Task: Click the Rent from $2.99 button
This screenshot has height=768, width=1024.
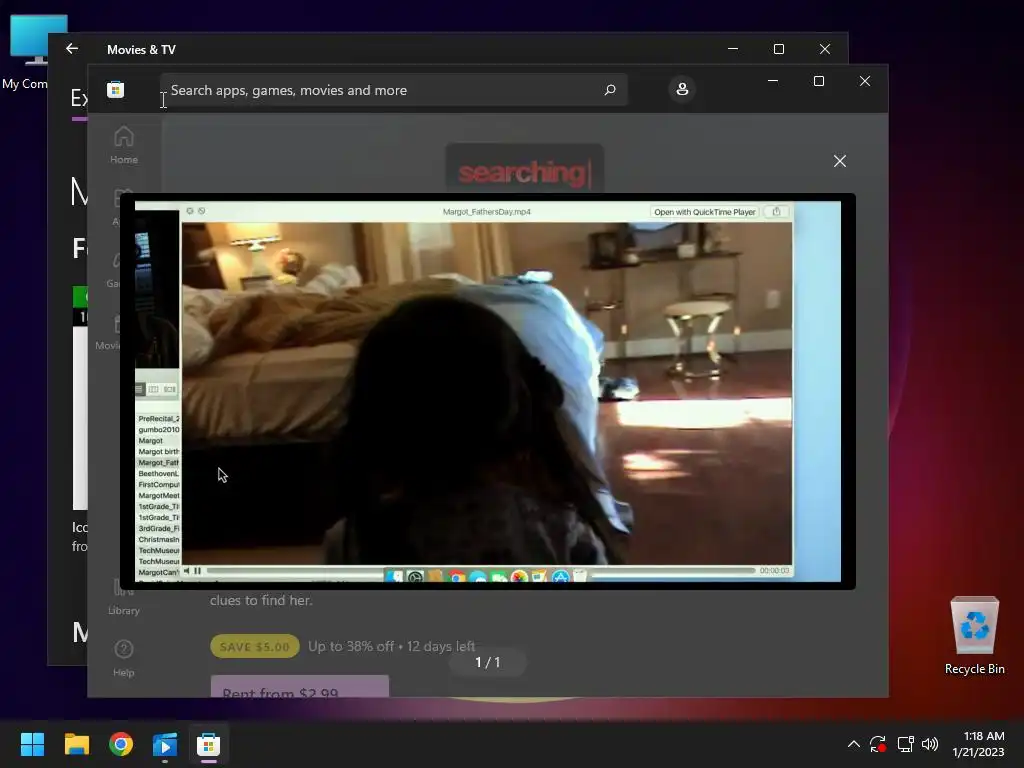Action: (x=300, y=686)
